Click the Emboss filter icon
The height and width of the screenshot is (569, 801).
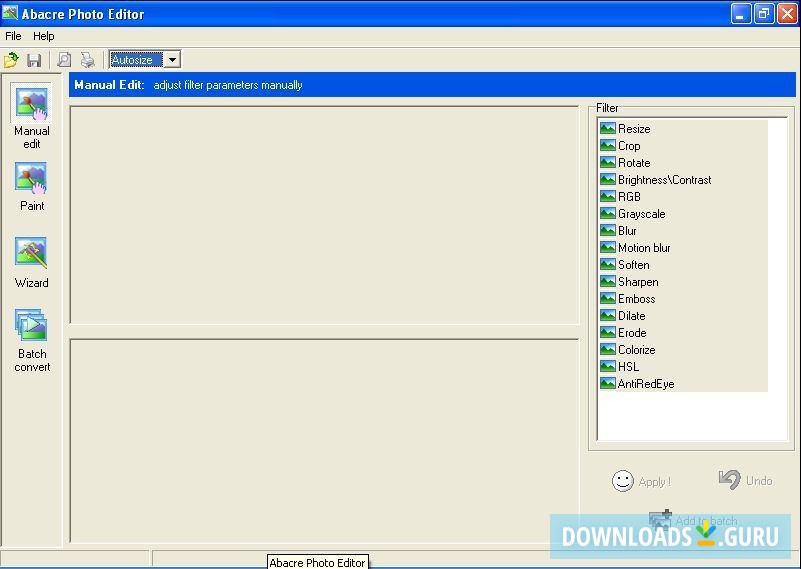point(607,298)
